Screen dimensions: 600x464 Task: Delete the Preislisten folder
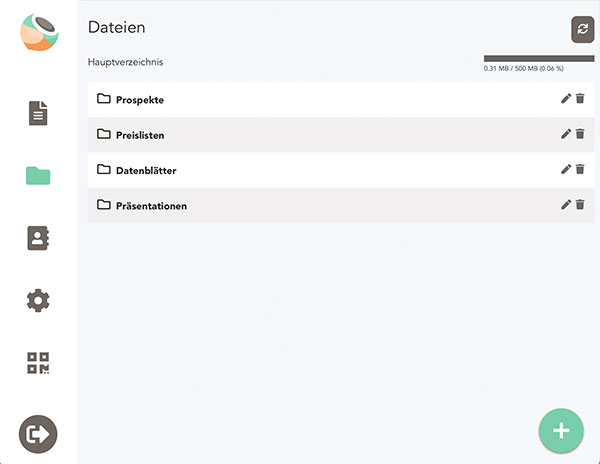580,134
